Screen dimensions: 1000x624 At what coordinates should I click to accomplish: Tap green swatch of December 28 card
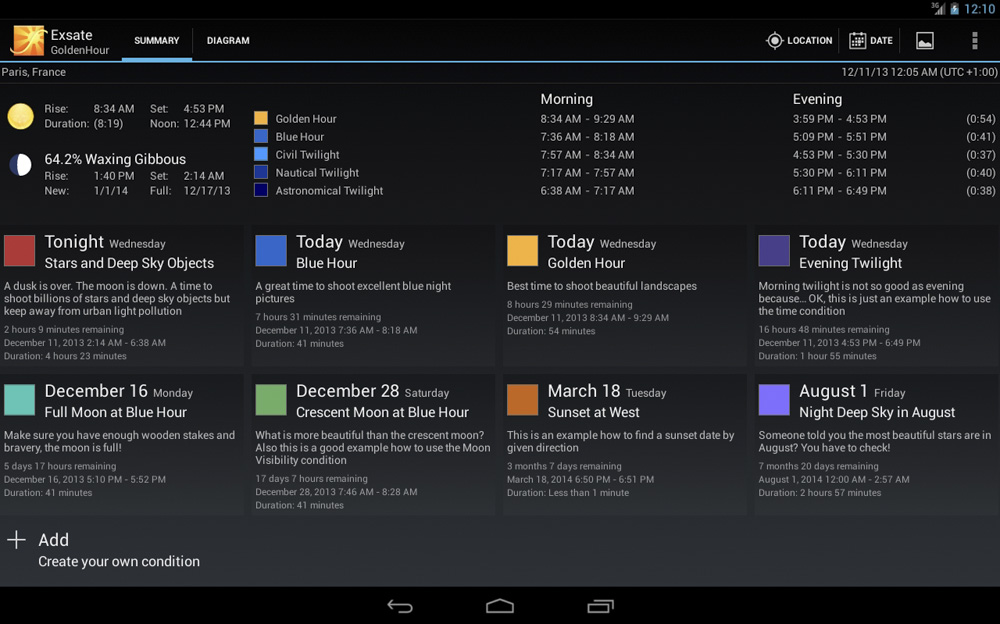coord(270,399)
